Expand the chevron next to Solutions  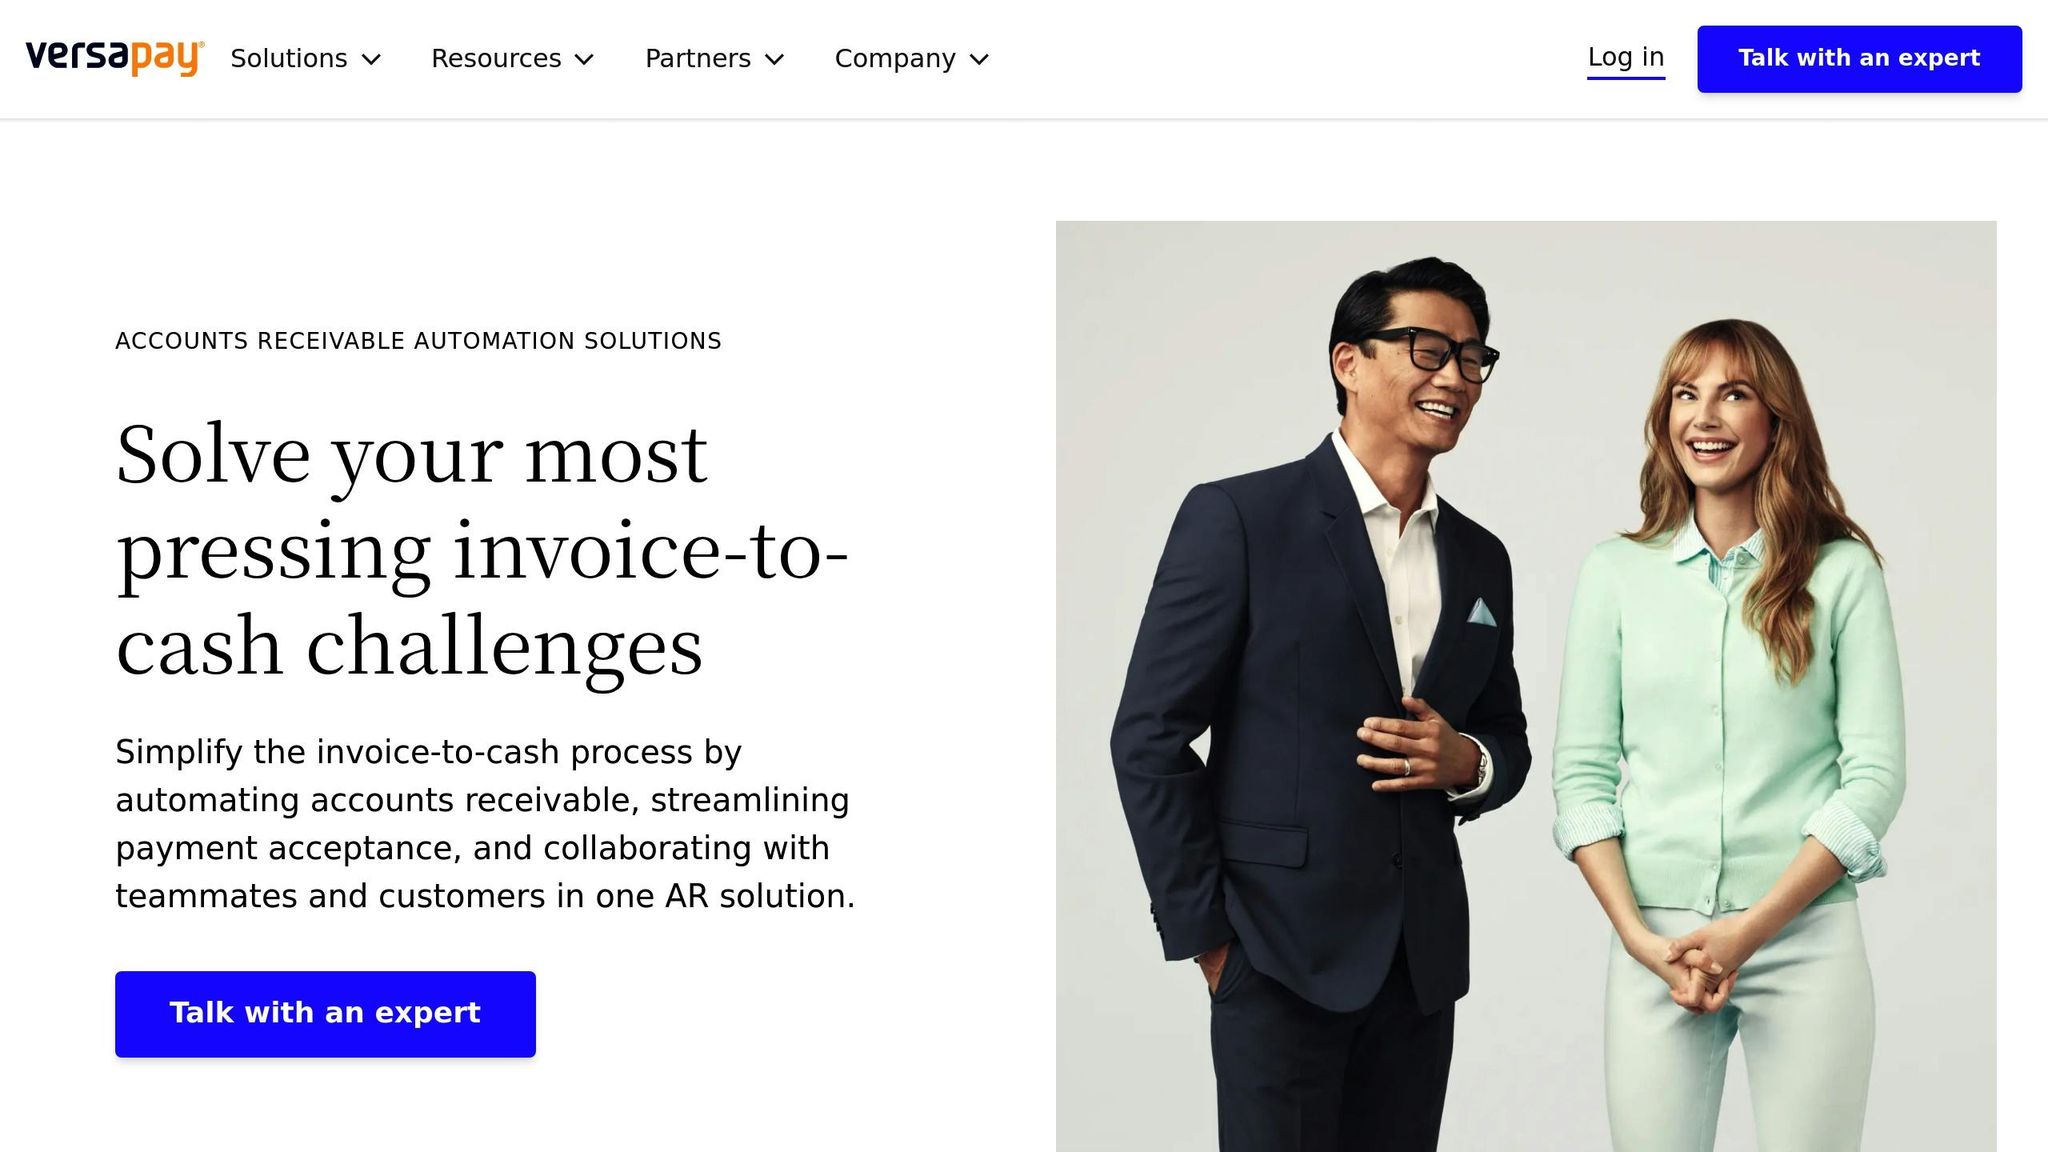[x=371, y=60]
